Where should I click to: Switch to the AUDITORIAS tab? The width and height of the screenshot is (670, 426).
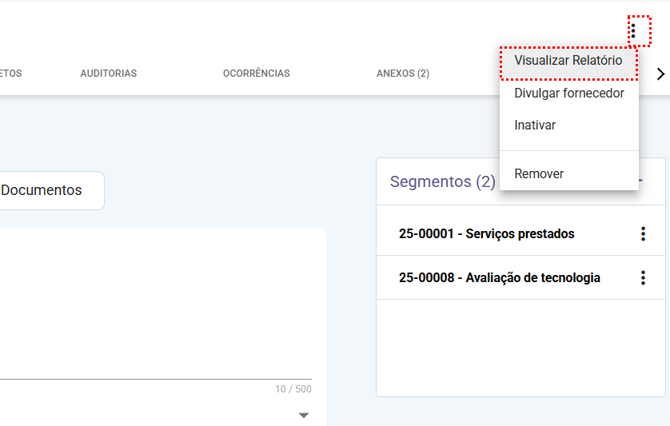(x=108, y=73)
